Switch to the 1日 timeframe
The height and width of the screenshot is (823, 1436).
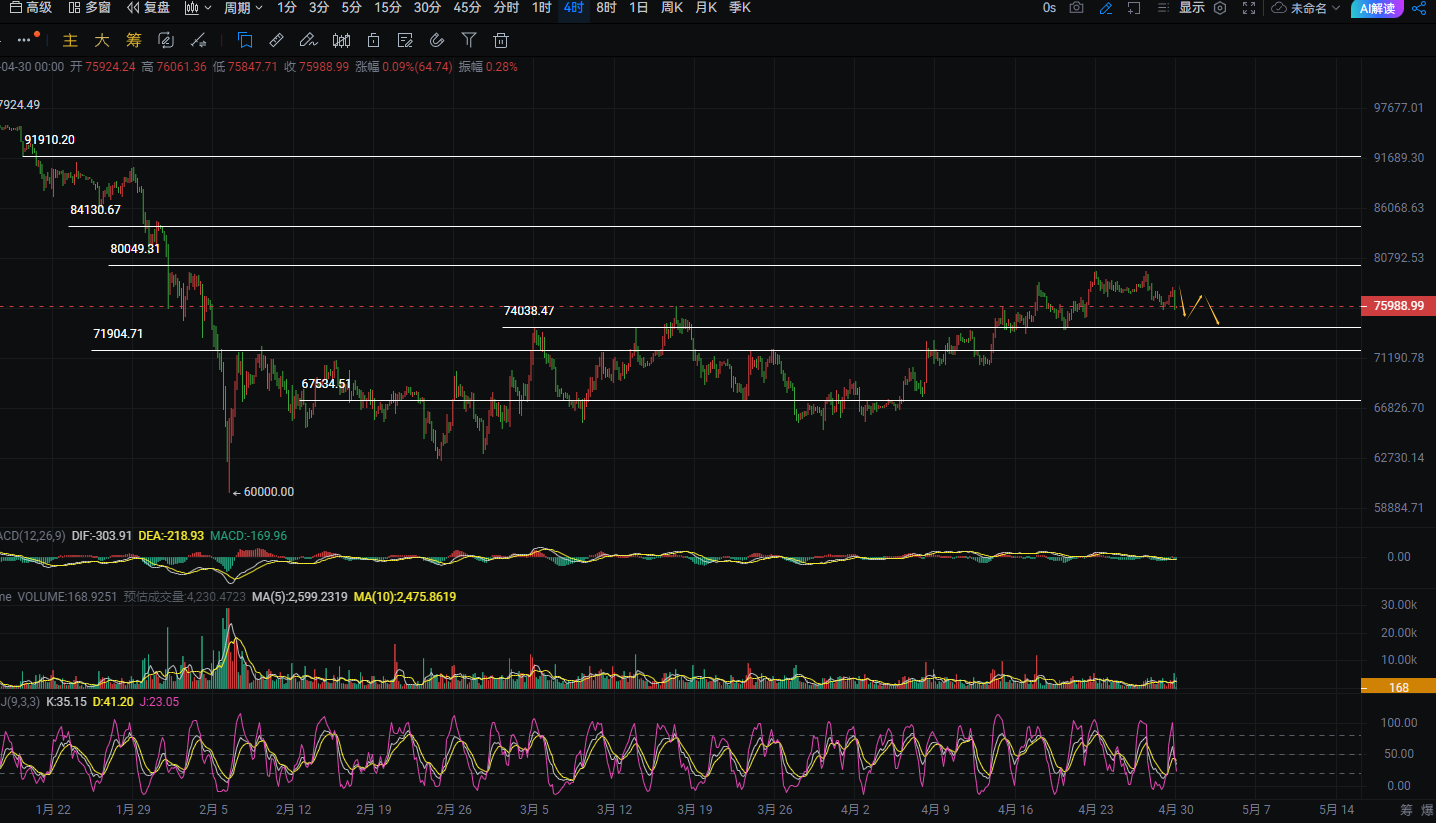(x=638, y=8)
